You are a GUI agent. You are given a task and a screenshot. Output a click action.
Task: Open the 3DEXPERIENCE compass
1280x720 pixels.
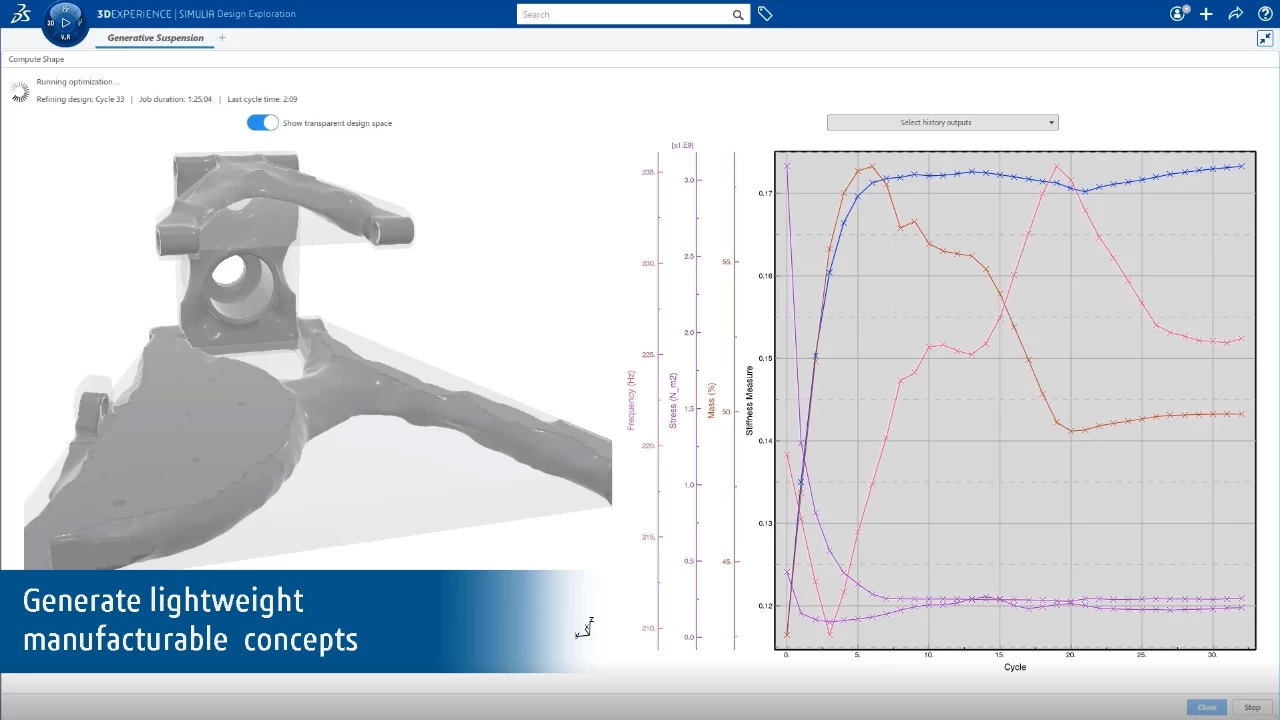[x=65, y=22]
